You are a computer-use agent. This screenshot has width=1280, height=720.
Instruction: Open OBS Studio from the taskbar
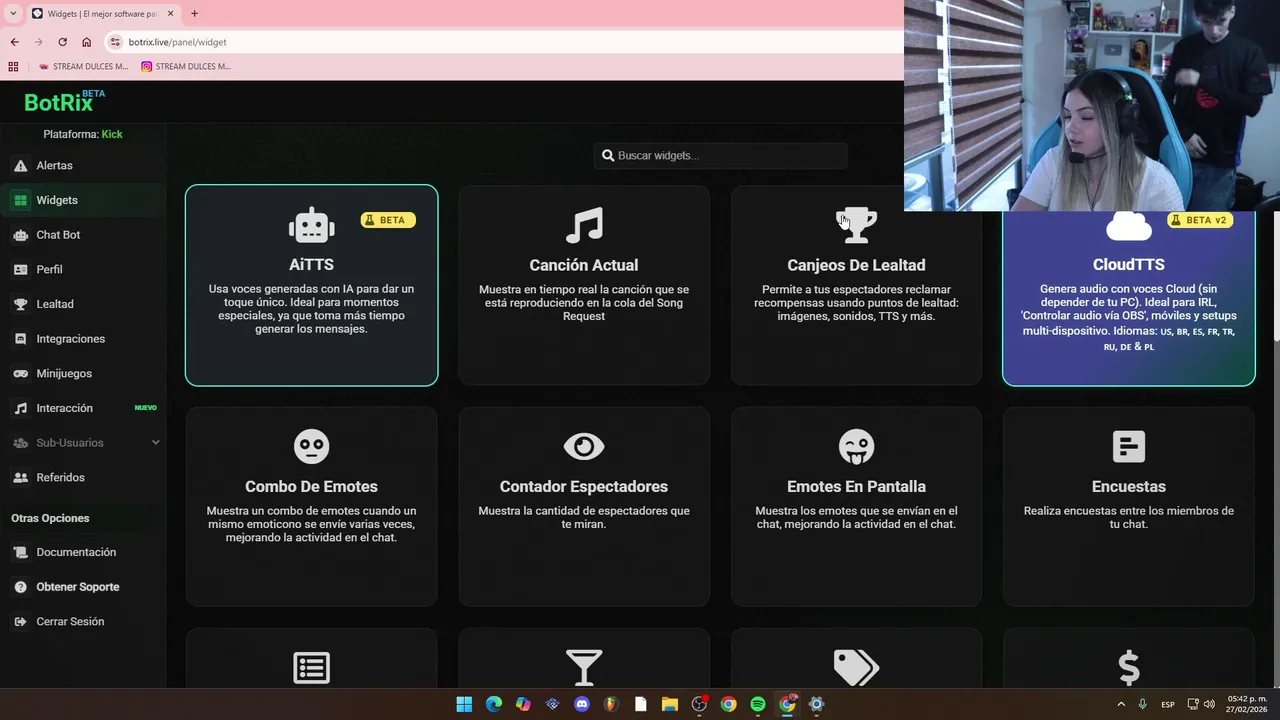click(699, 704)
